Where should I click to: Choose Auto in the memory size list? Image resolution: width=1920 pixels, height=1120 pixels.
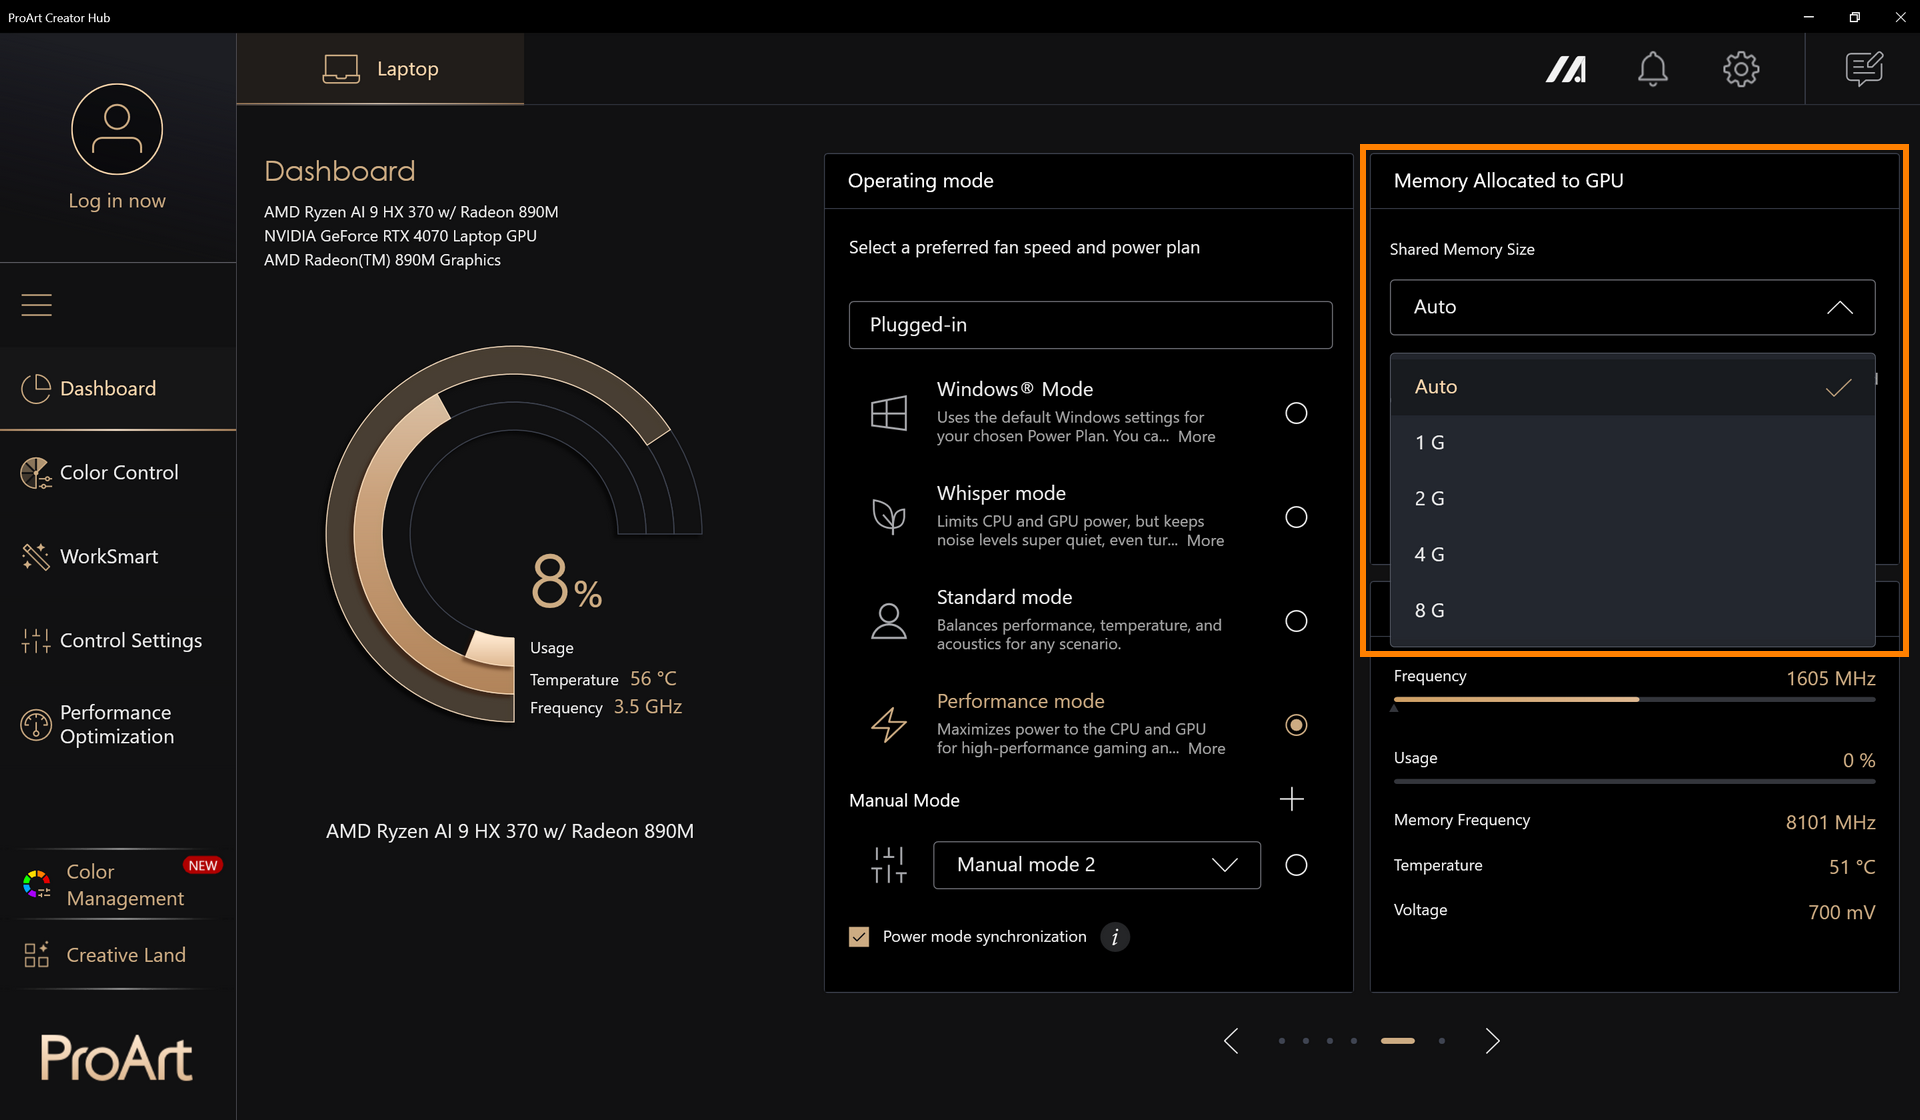tap(1632, 387)
